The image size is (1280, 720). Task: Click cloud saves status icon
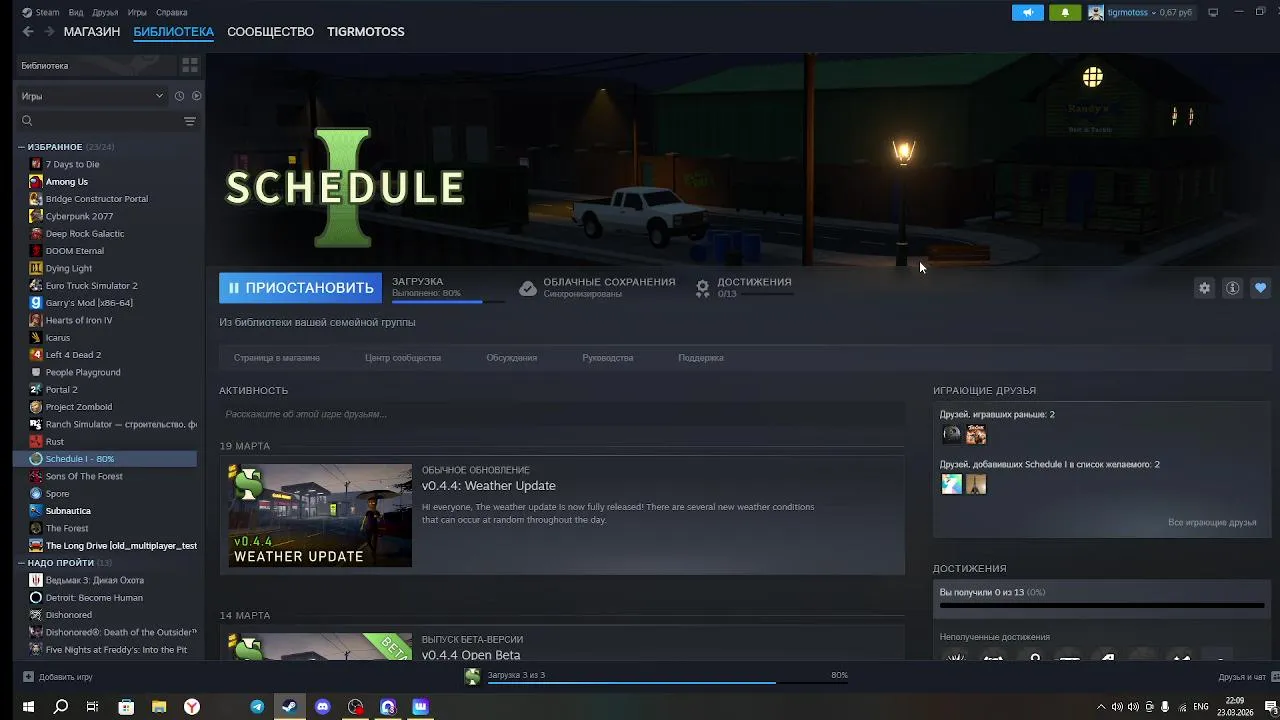point(528,288)
